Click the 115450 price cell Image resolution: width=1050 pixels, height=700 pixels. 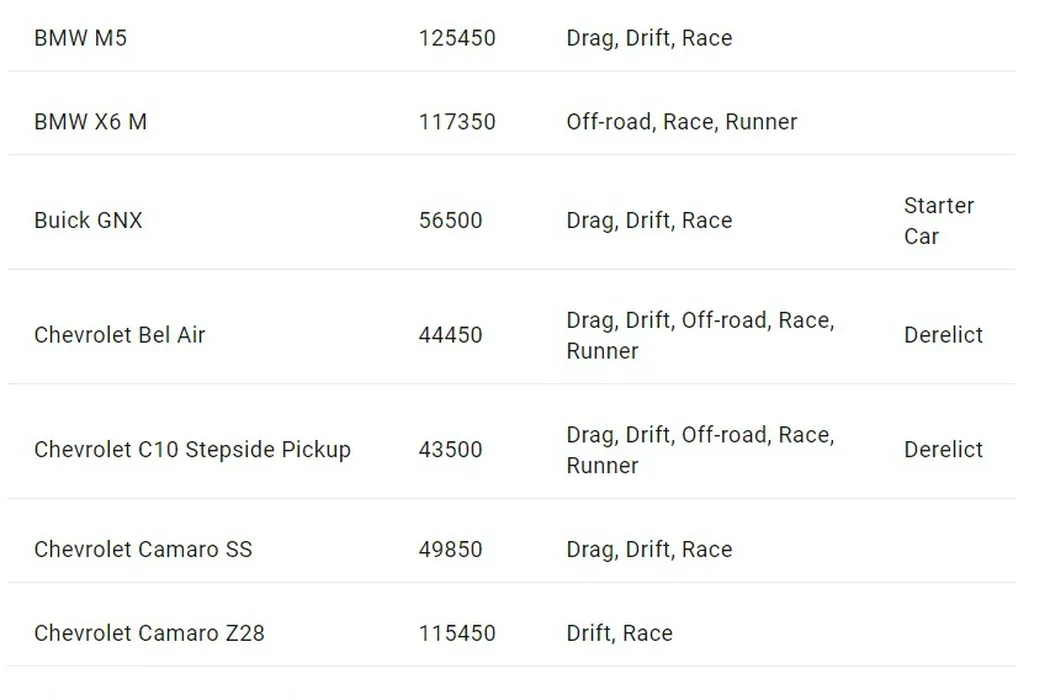457,633
